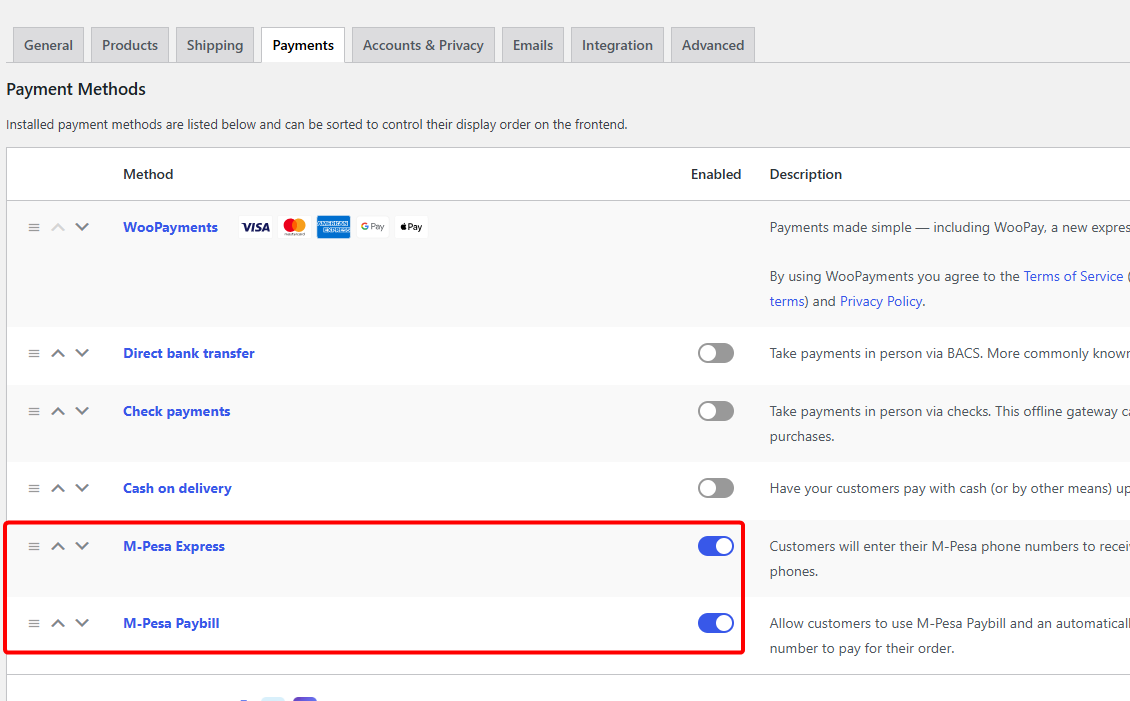
Task: Move M-Pesa Paybill up
Action: pyautogui.click(x=58, y=623)
